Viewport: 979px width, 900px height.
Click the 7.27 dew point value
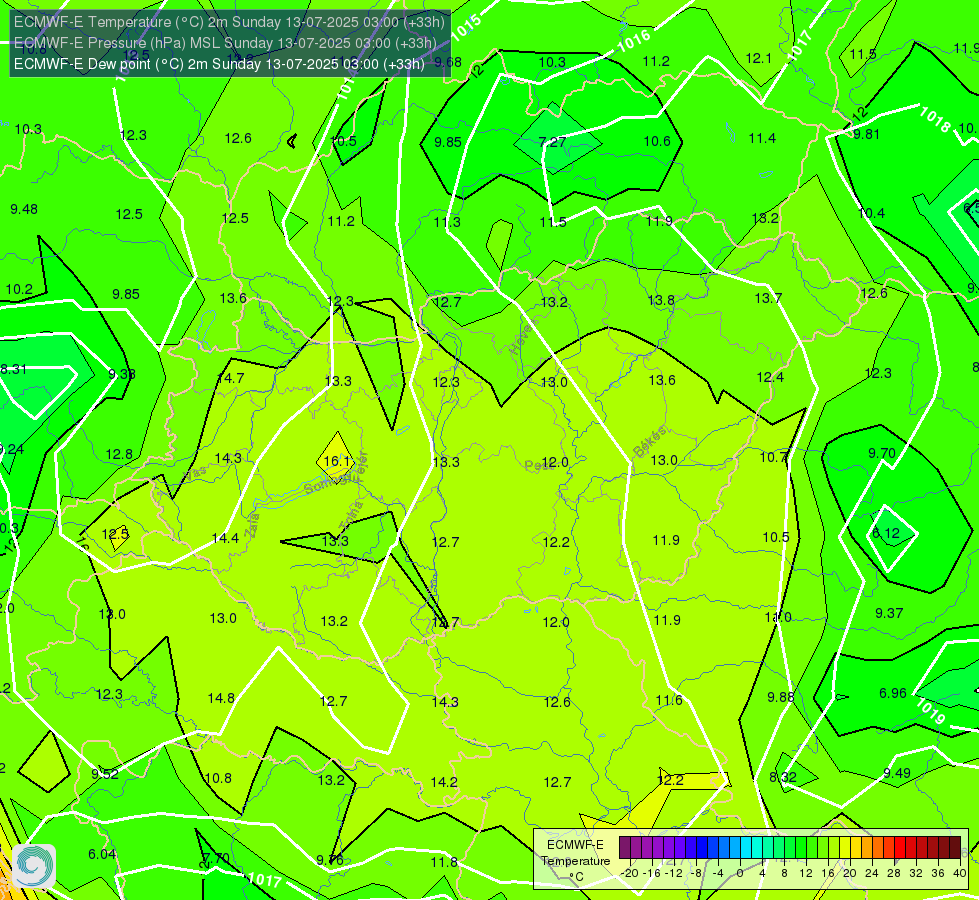pyautogui.click(x=552, y=142)
